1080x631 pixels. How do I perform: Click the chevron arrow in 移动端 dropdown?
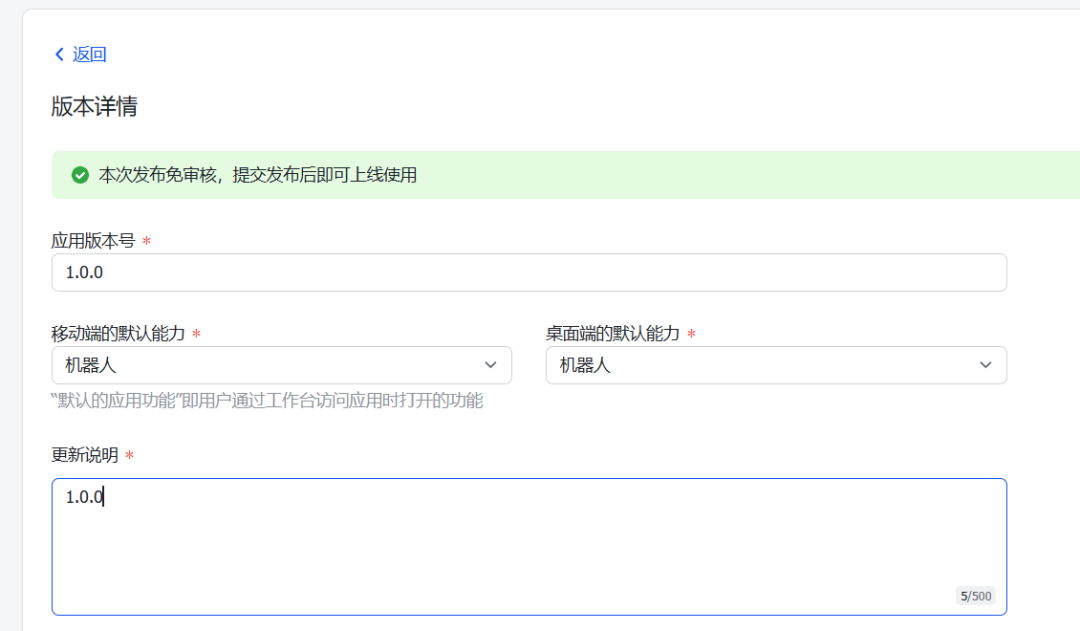491,365
